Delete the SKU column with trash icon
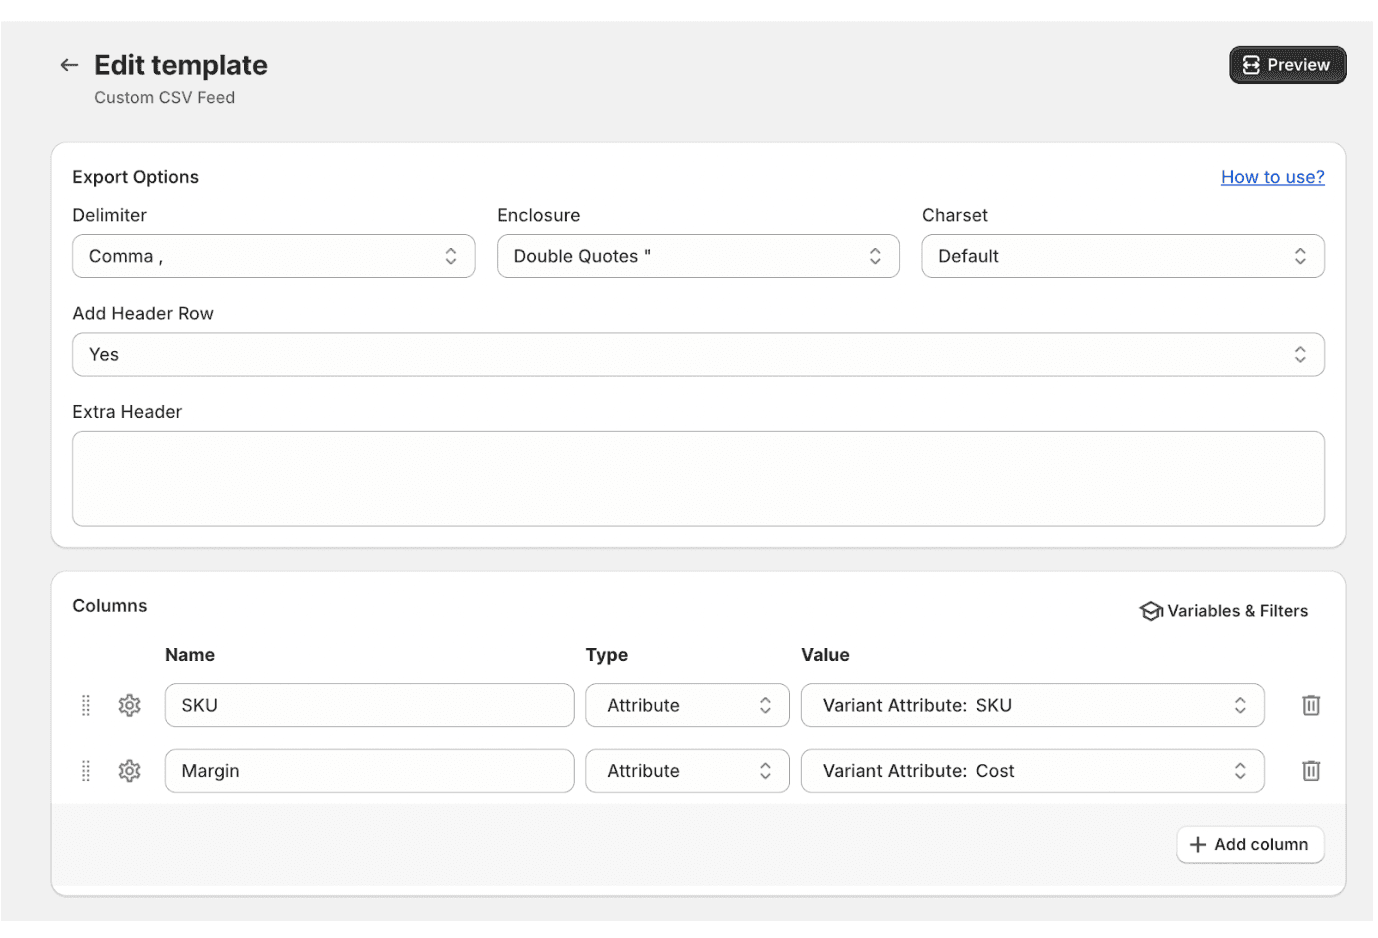 1310,706
